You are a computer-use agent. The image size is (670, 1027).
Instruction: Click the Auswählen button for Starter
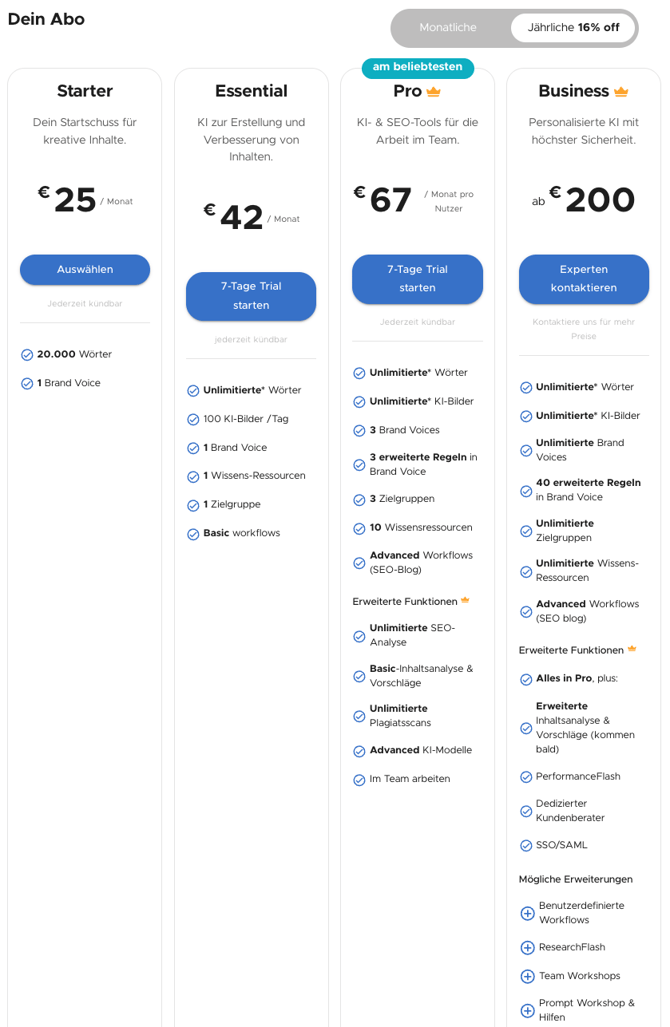point(85,269)
